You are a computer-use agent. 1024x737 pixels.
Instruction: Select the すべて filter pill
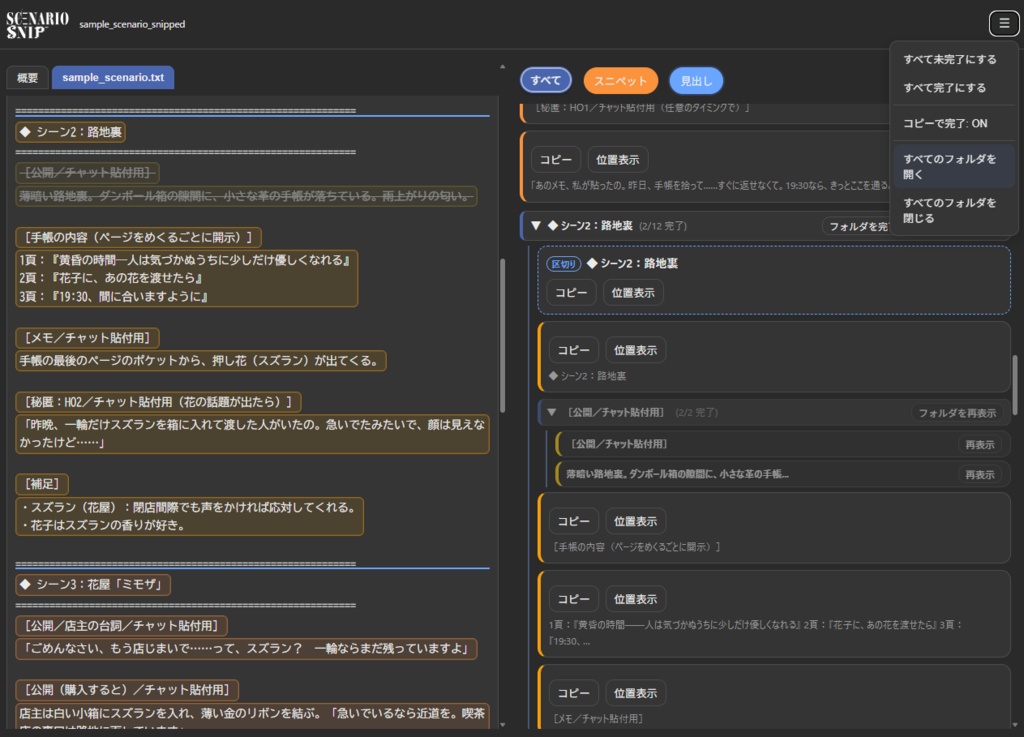(545, 80)
